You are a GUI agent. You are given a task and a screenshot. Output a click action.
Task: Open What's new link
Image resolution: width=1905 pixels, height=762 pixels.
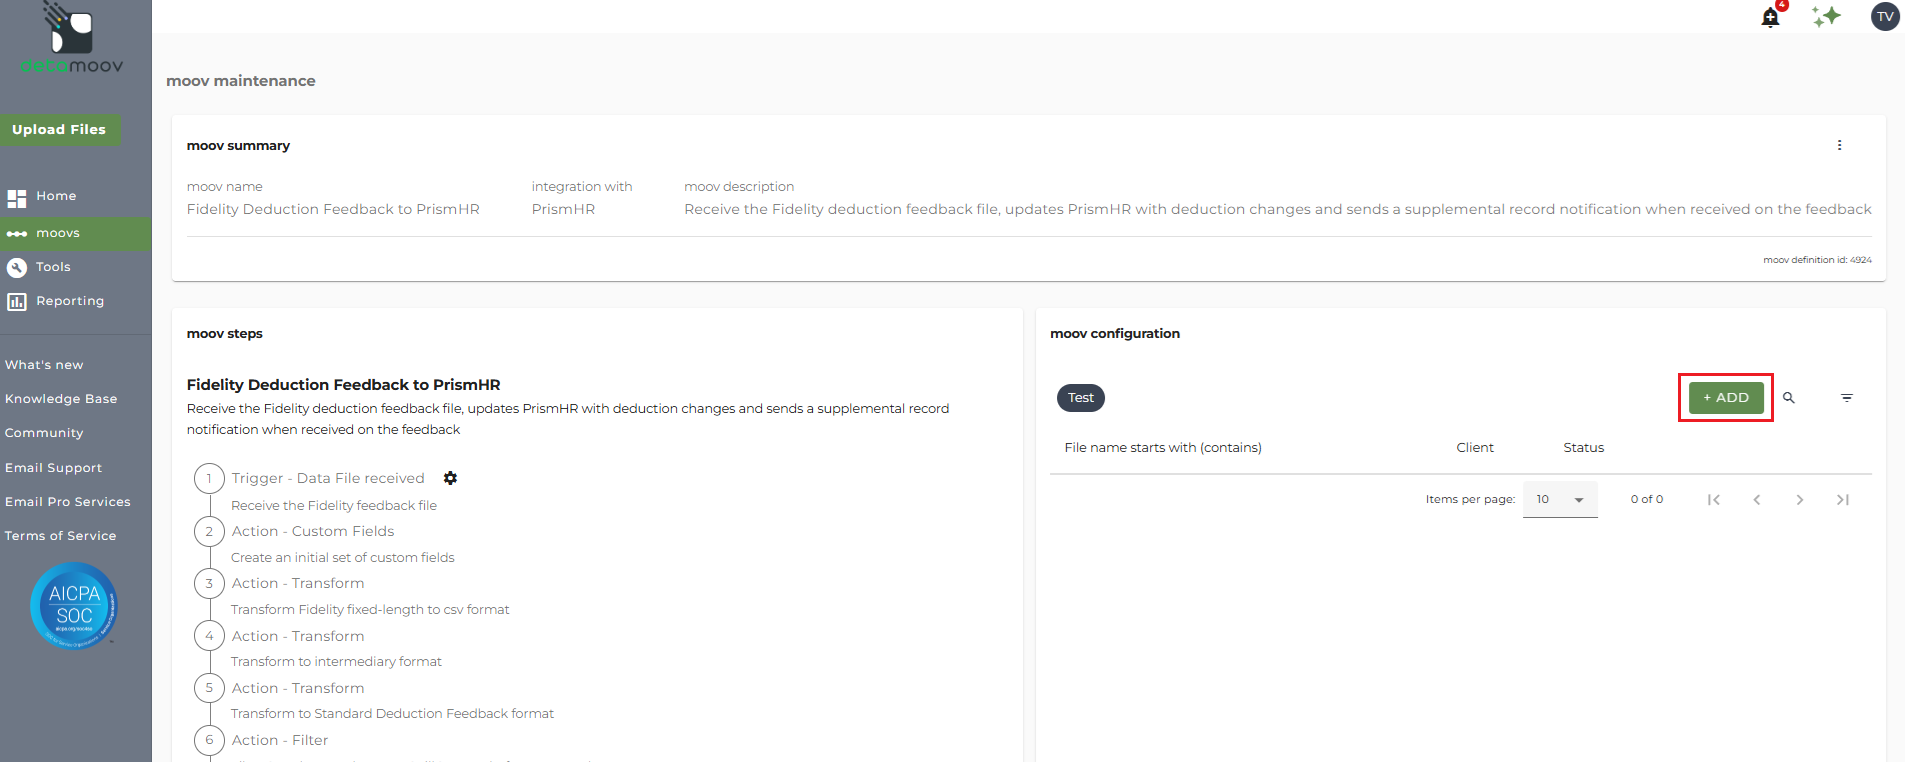[44, 365]
